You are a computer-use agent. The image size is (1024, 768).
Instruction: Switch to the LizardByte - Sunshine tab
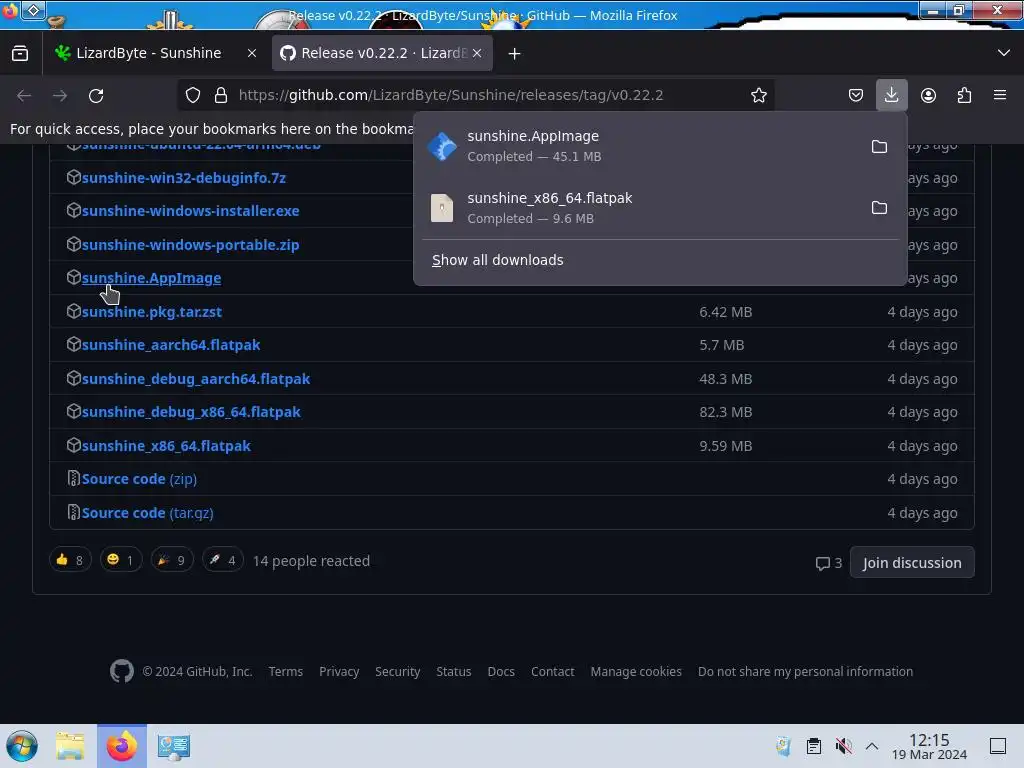(149, 53)
